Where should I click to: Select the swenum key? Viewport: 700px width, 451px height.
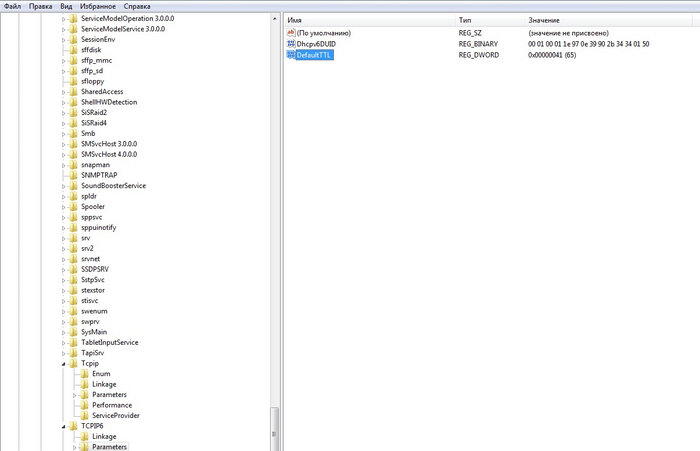point(94,311)
